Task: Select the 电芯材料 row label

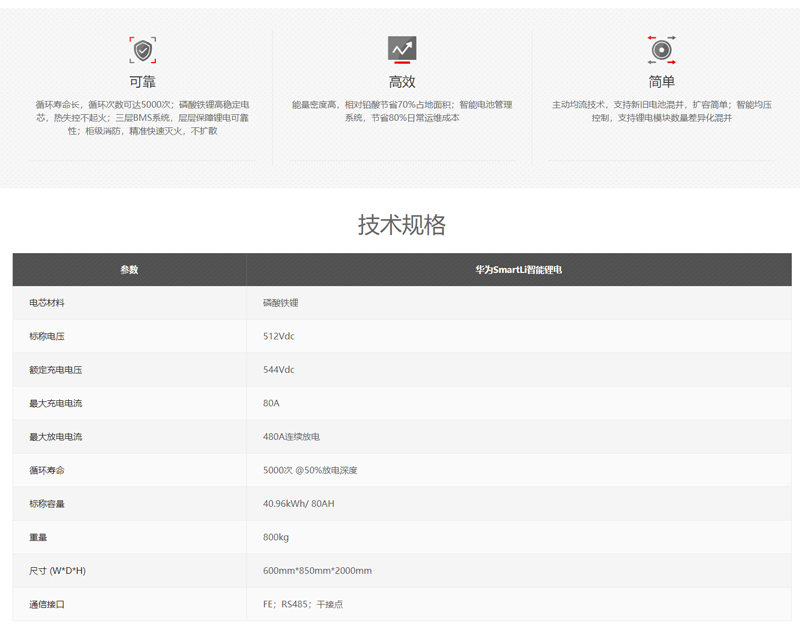Action: click(47, 303)
